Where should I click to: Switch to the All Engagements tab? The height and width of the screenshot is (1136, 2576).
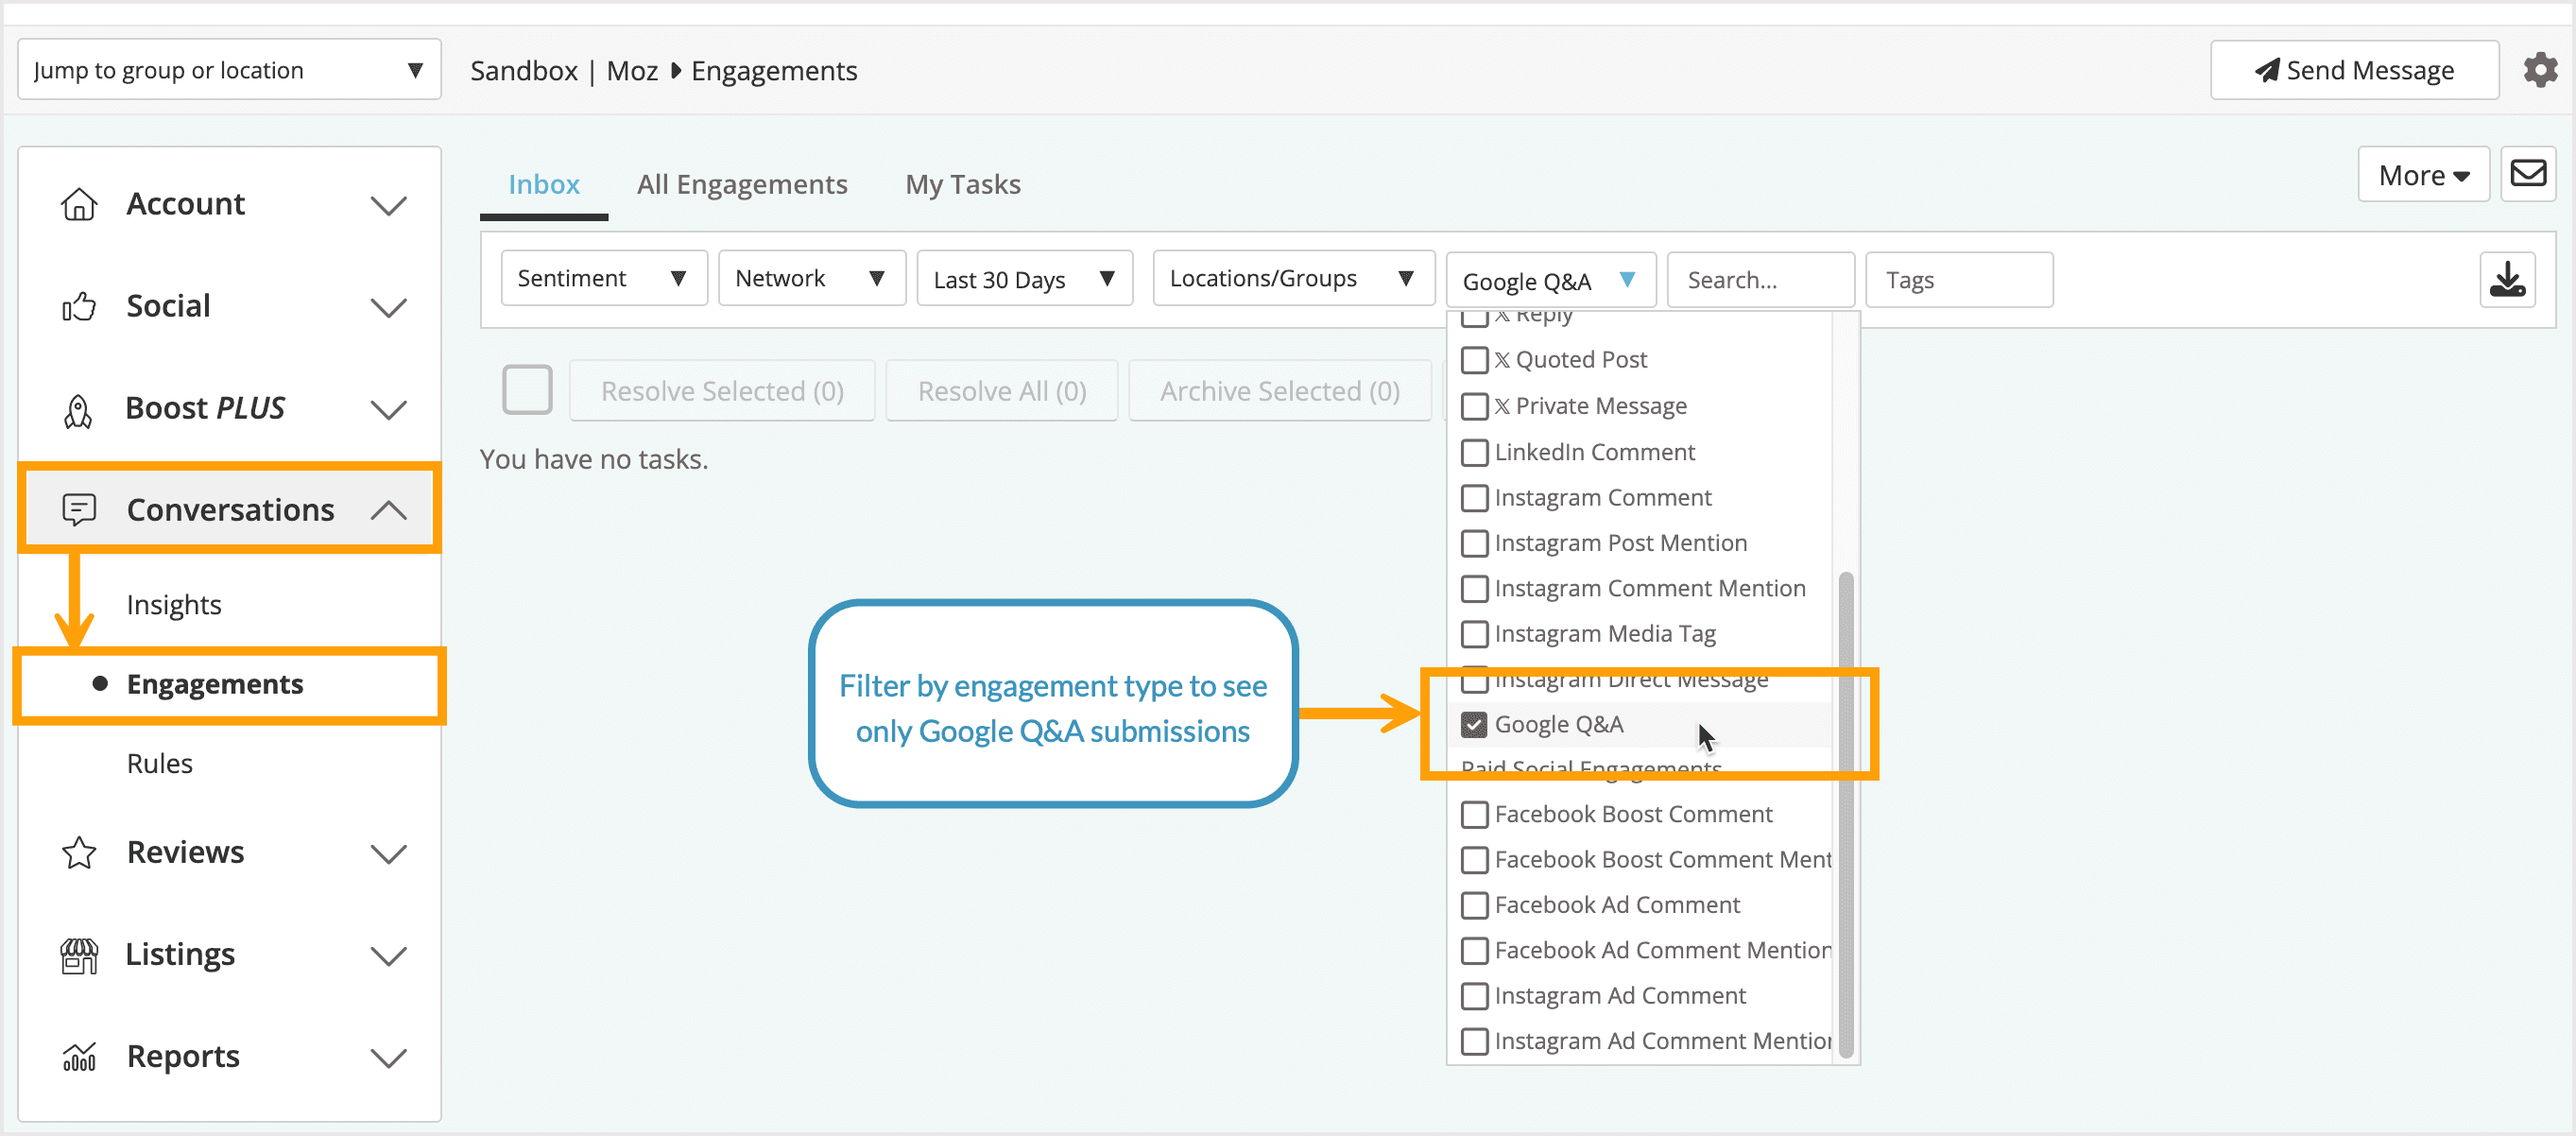pyautogui.click(x=743, y=183)
